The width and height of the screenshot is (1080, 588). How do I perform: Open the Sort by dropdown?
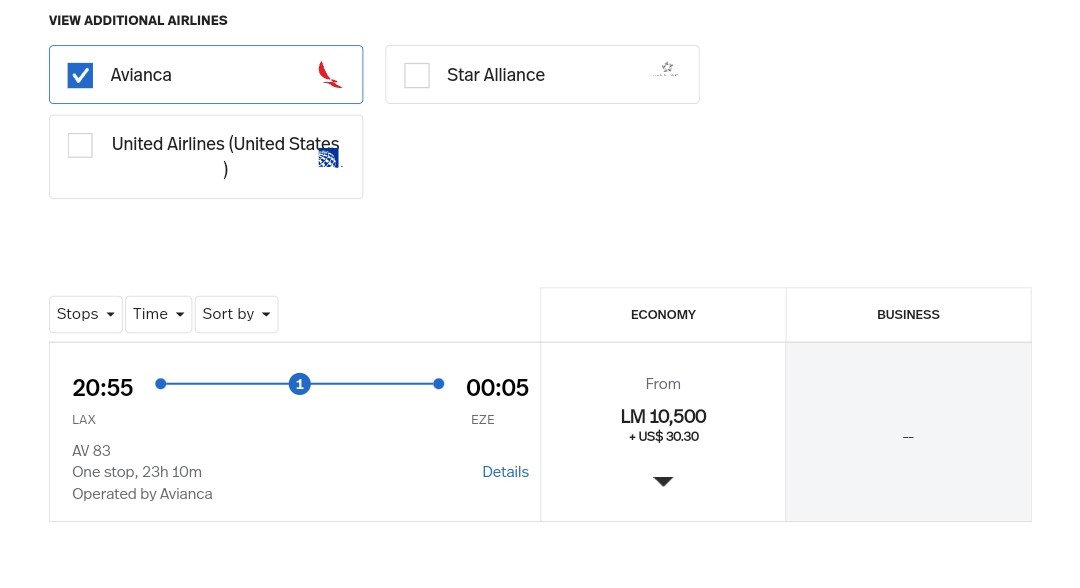pyautogui.click(x=236, y=314)
